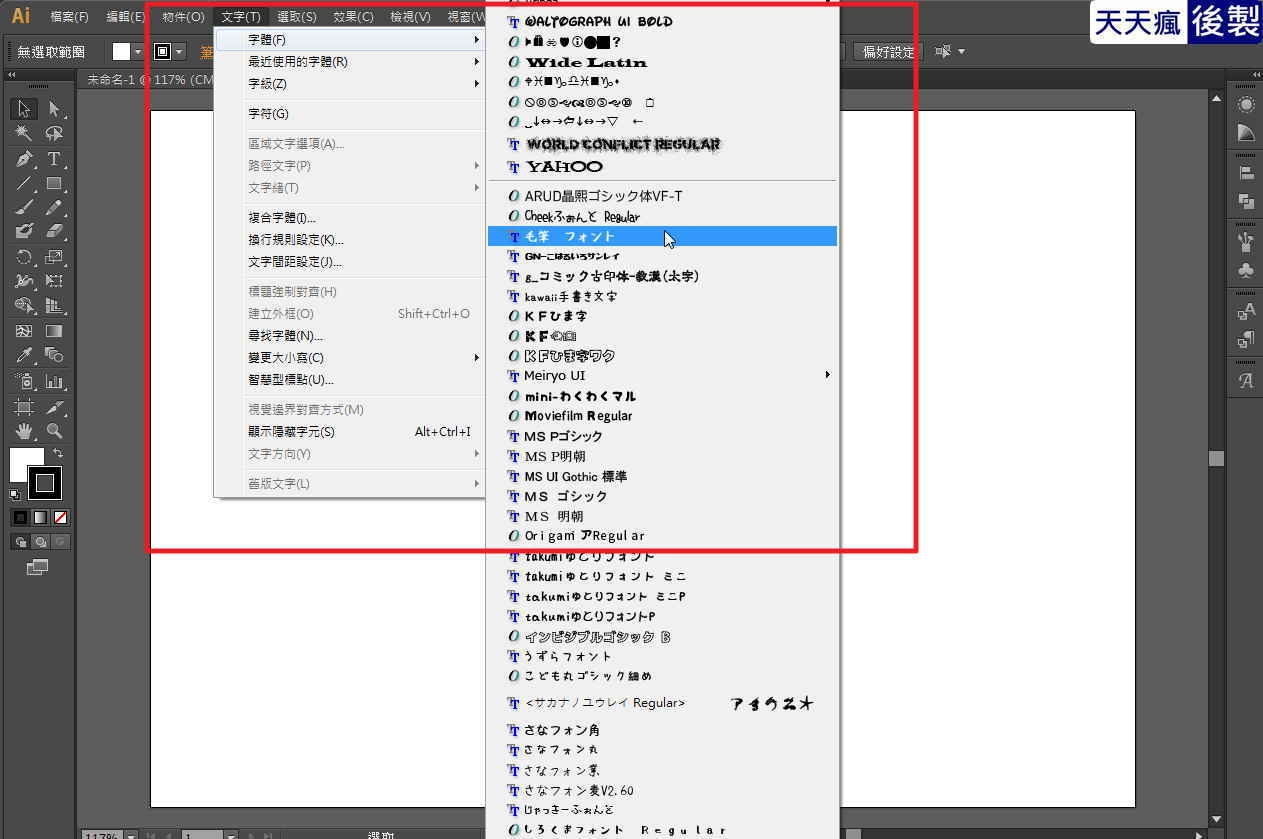Select the Free Transform tool
The image size is (1263, 839).
click(x=54, y=281)
